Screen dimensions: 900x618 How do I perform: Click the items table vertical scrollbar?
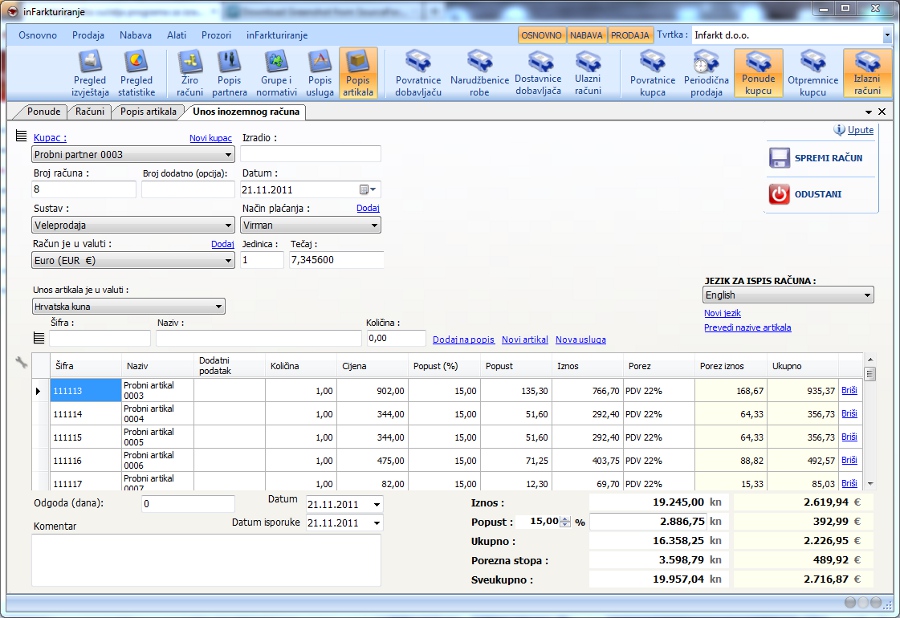click(x=870, y=421)
